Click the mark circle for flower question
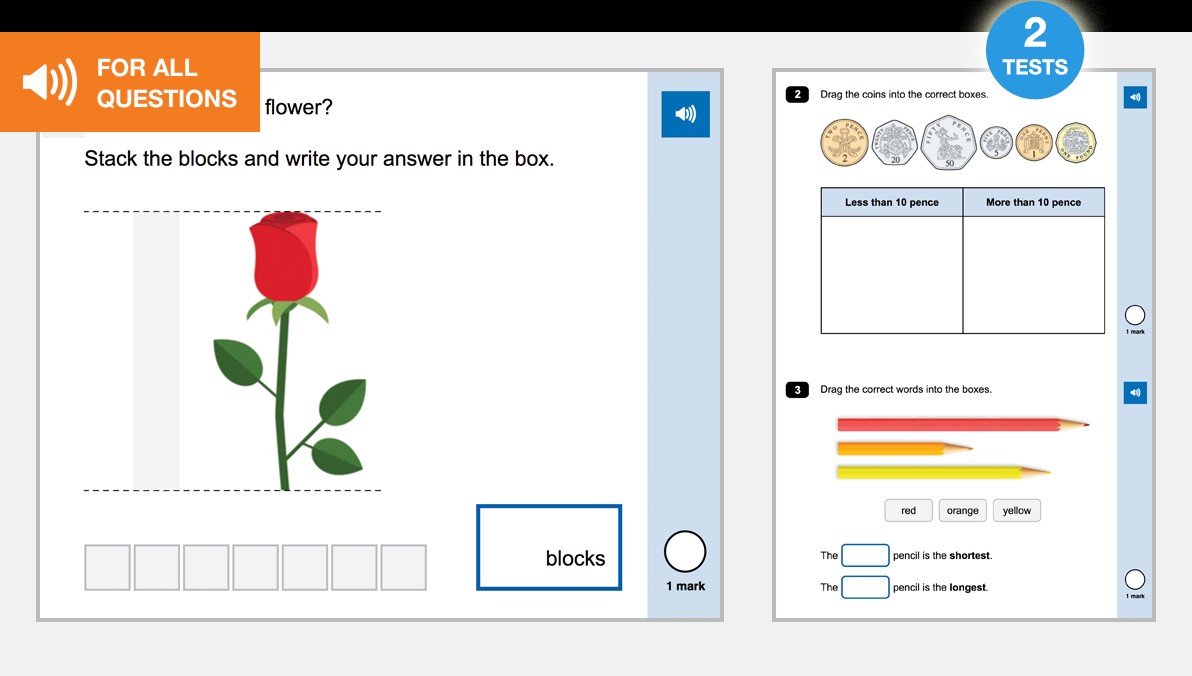The width and height of the screenshot is (1192, 676). [685, 551]
